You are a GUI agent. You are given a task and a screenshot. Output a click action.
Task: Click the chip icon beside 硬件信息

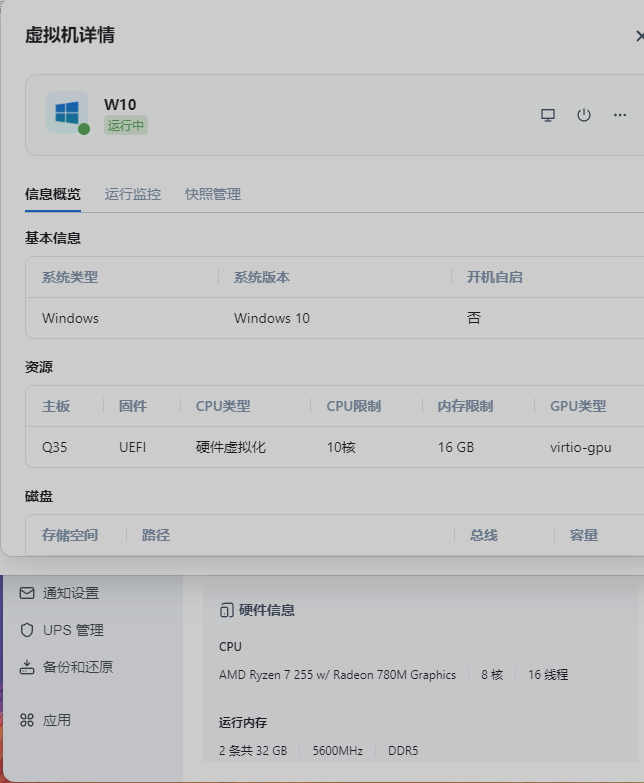point(227,610)
